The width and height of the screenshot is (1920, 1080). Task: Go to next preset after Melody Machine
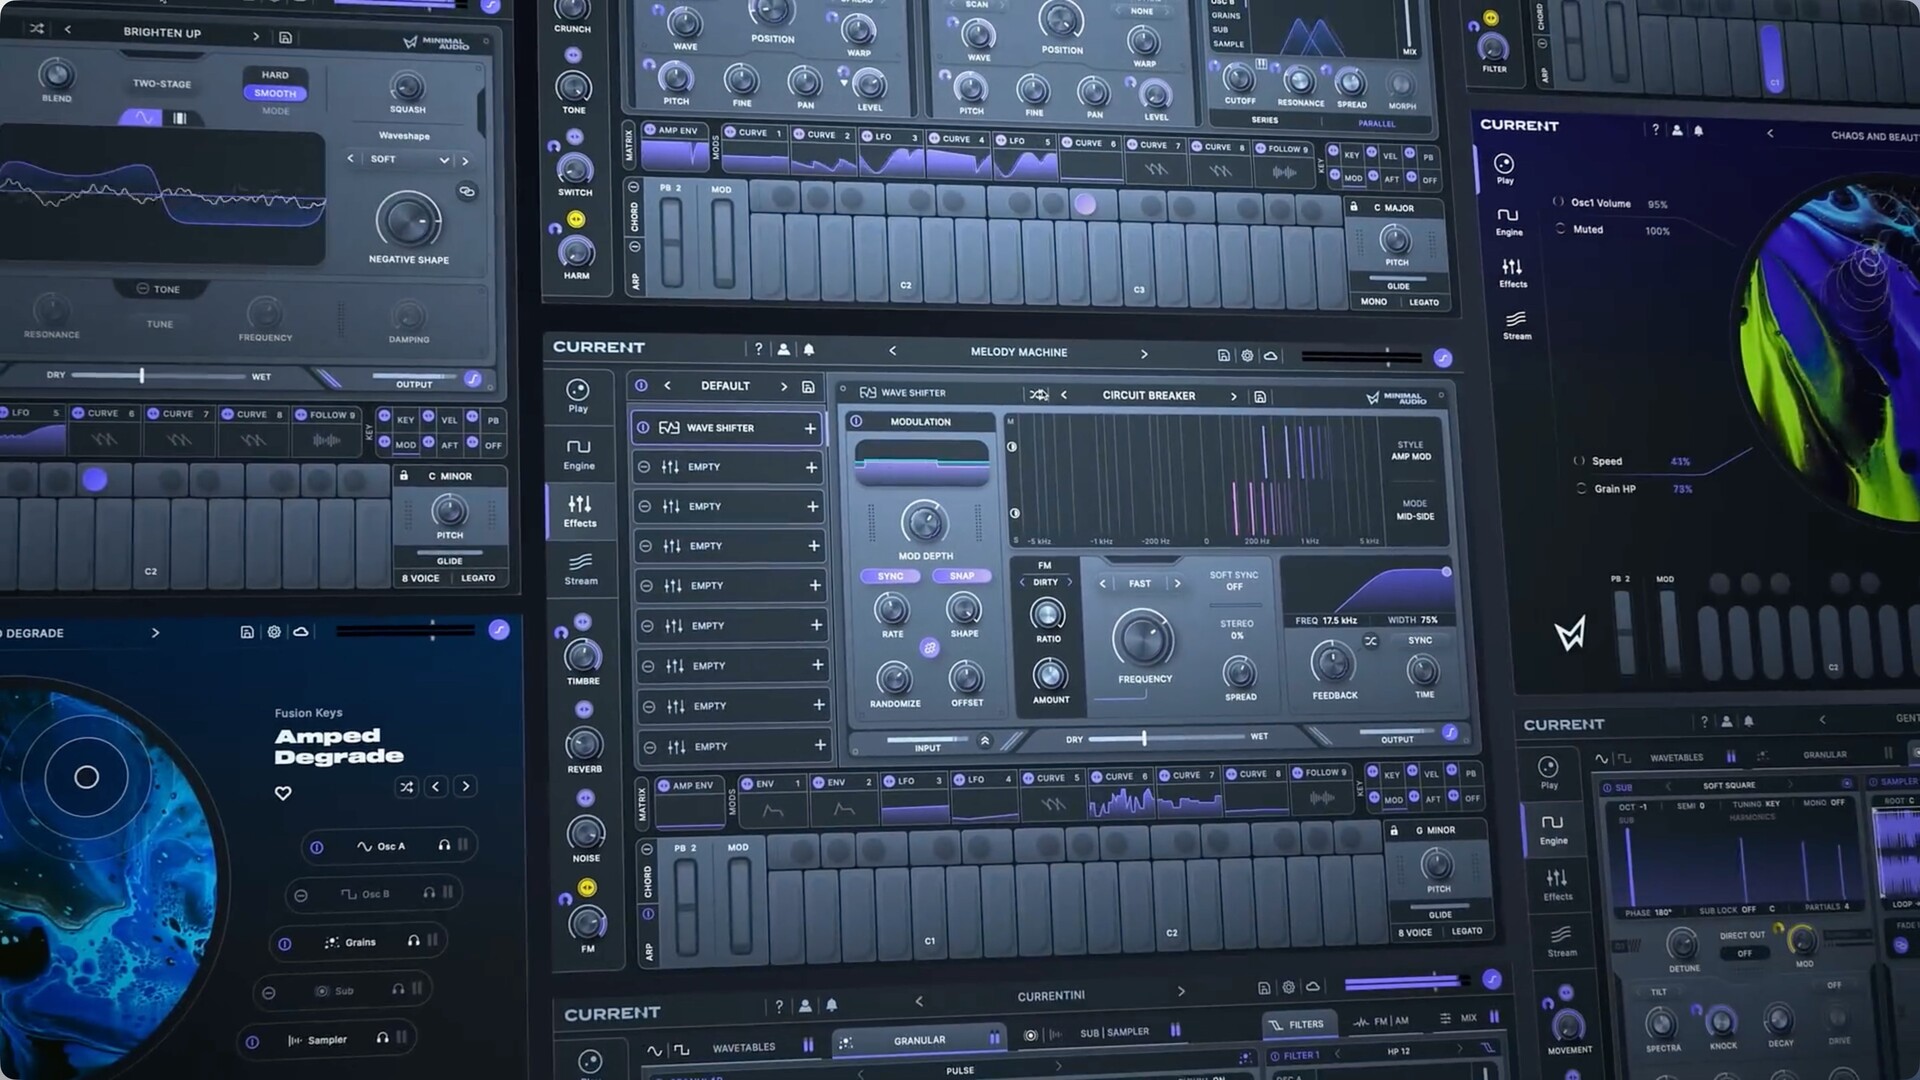(x=1144, y=353)
